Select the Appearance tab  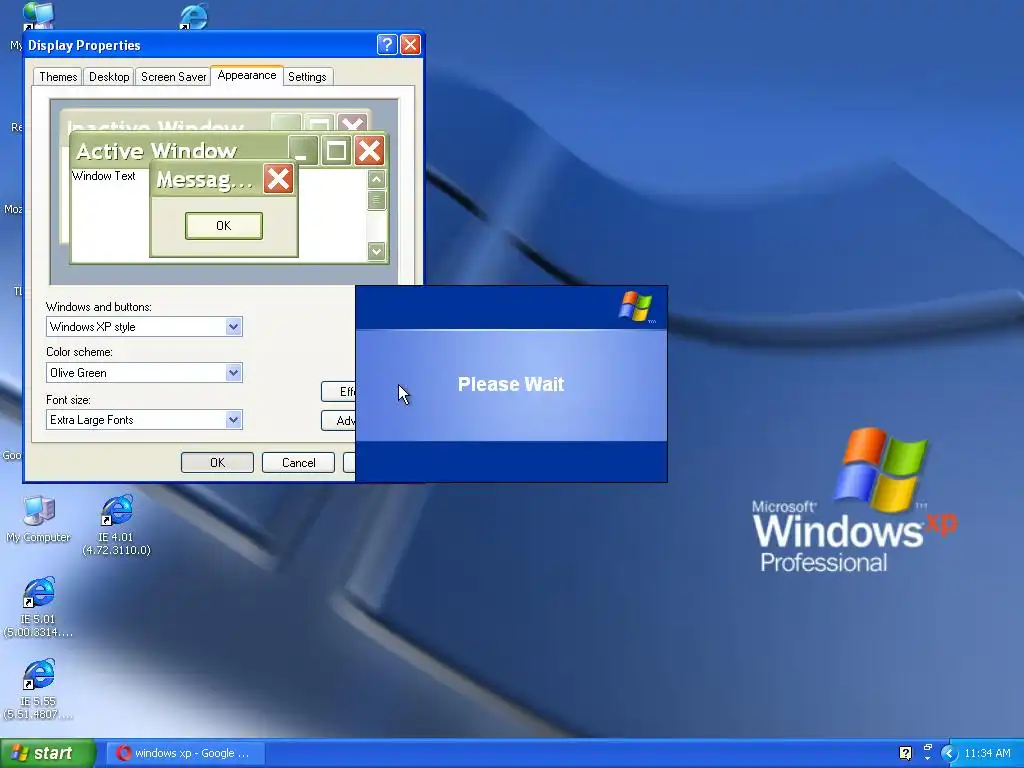247,75
